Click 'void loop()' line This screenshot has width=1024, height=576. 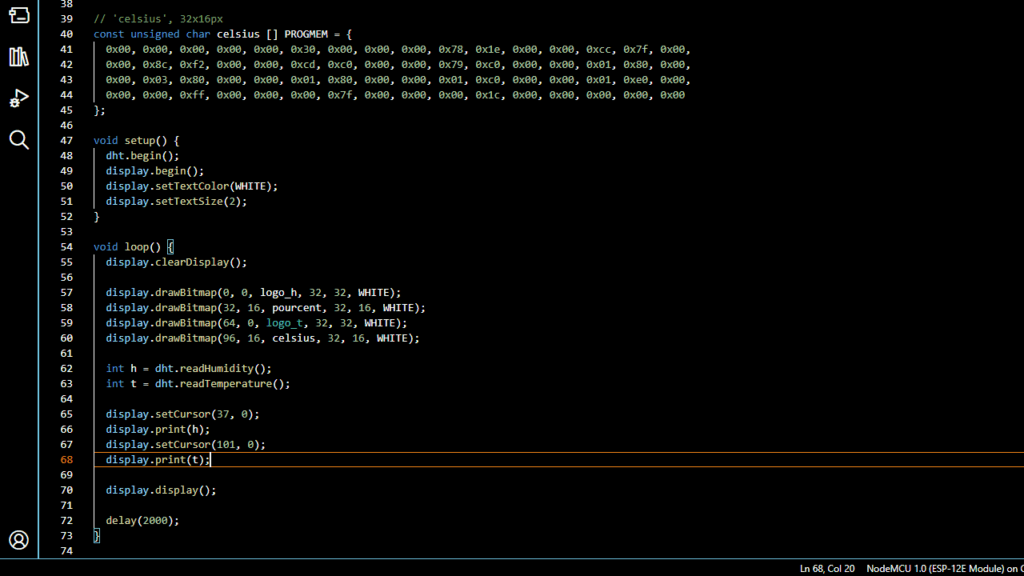pyautogui.click(x=127, y=247)
